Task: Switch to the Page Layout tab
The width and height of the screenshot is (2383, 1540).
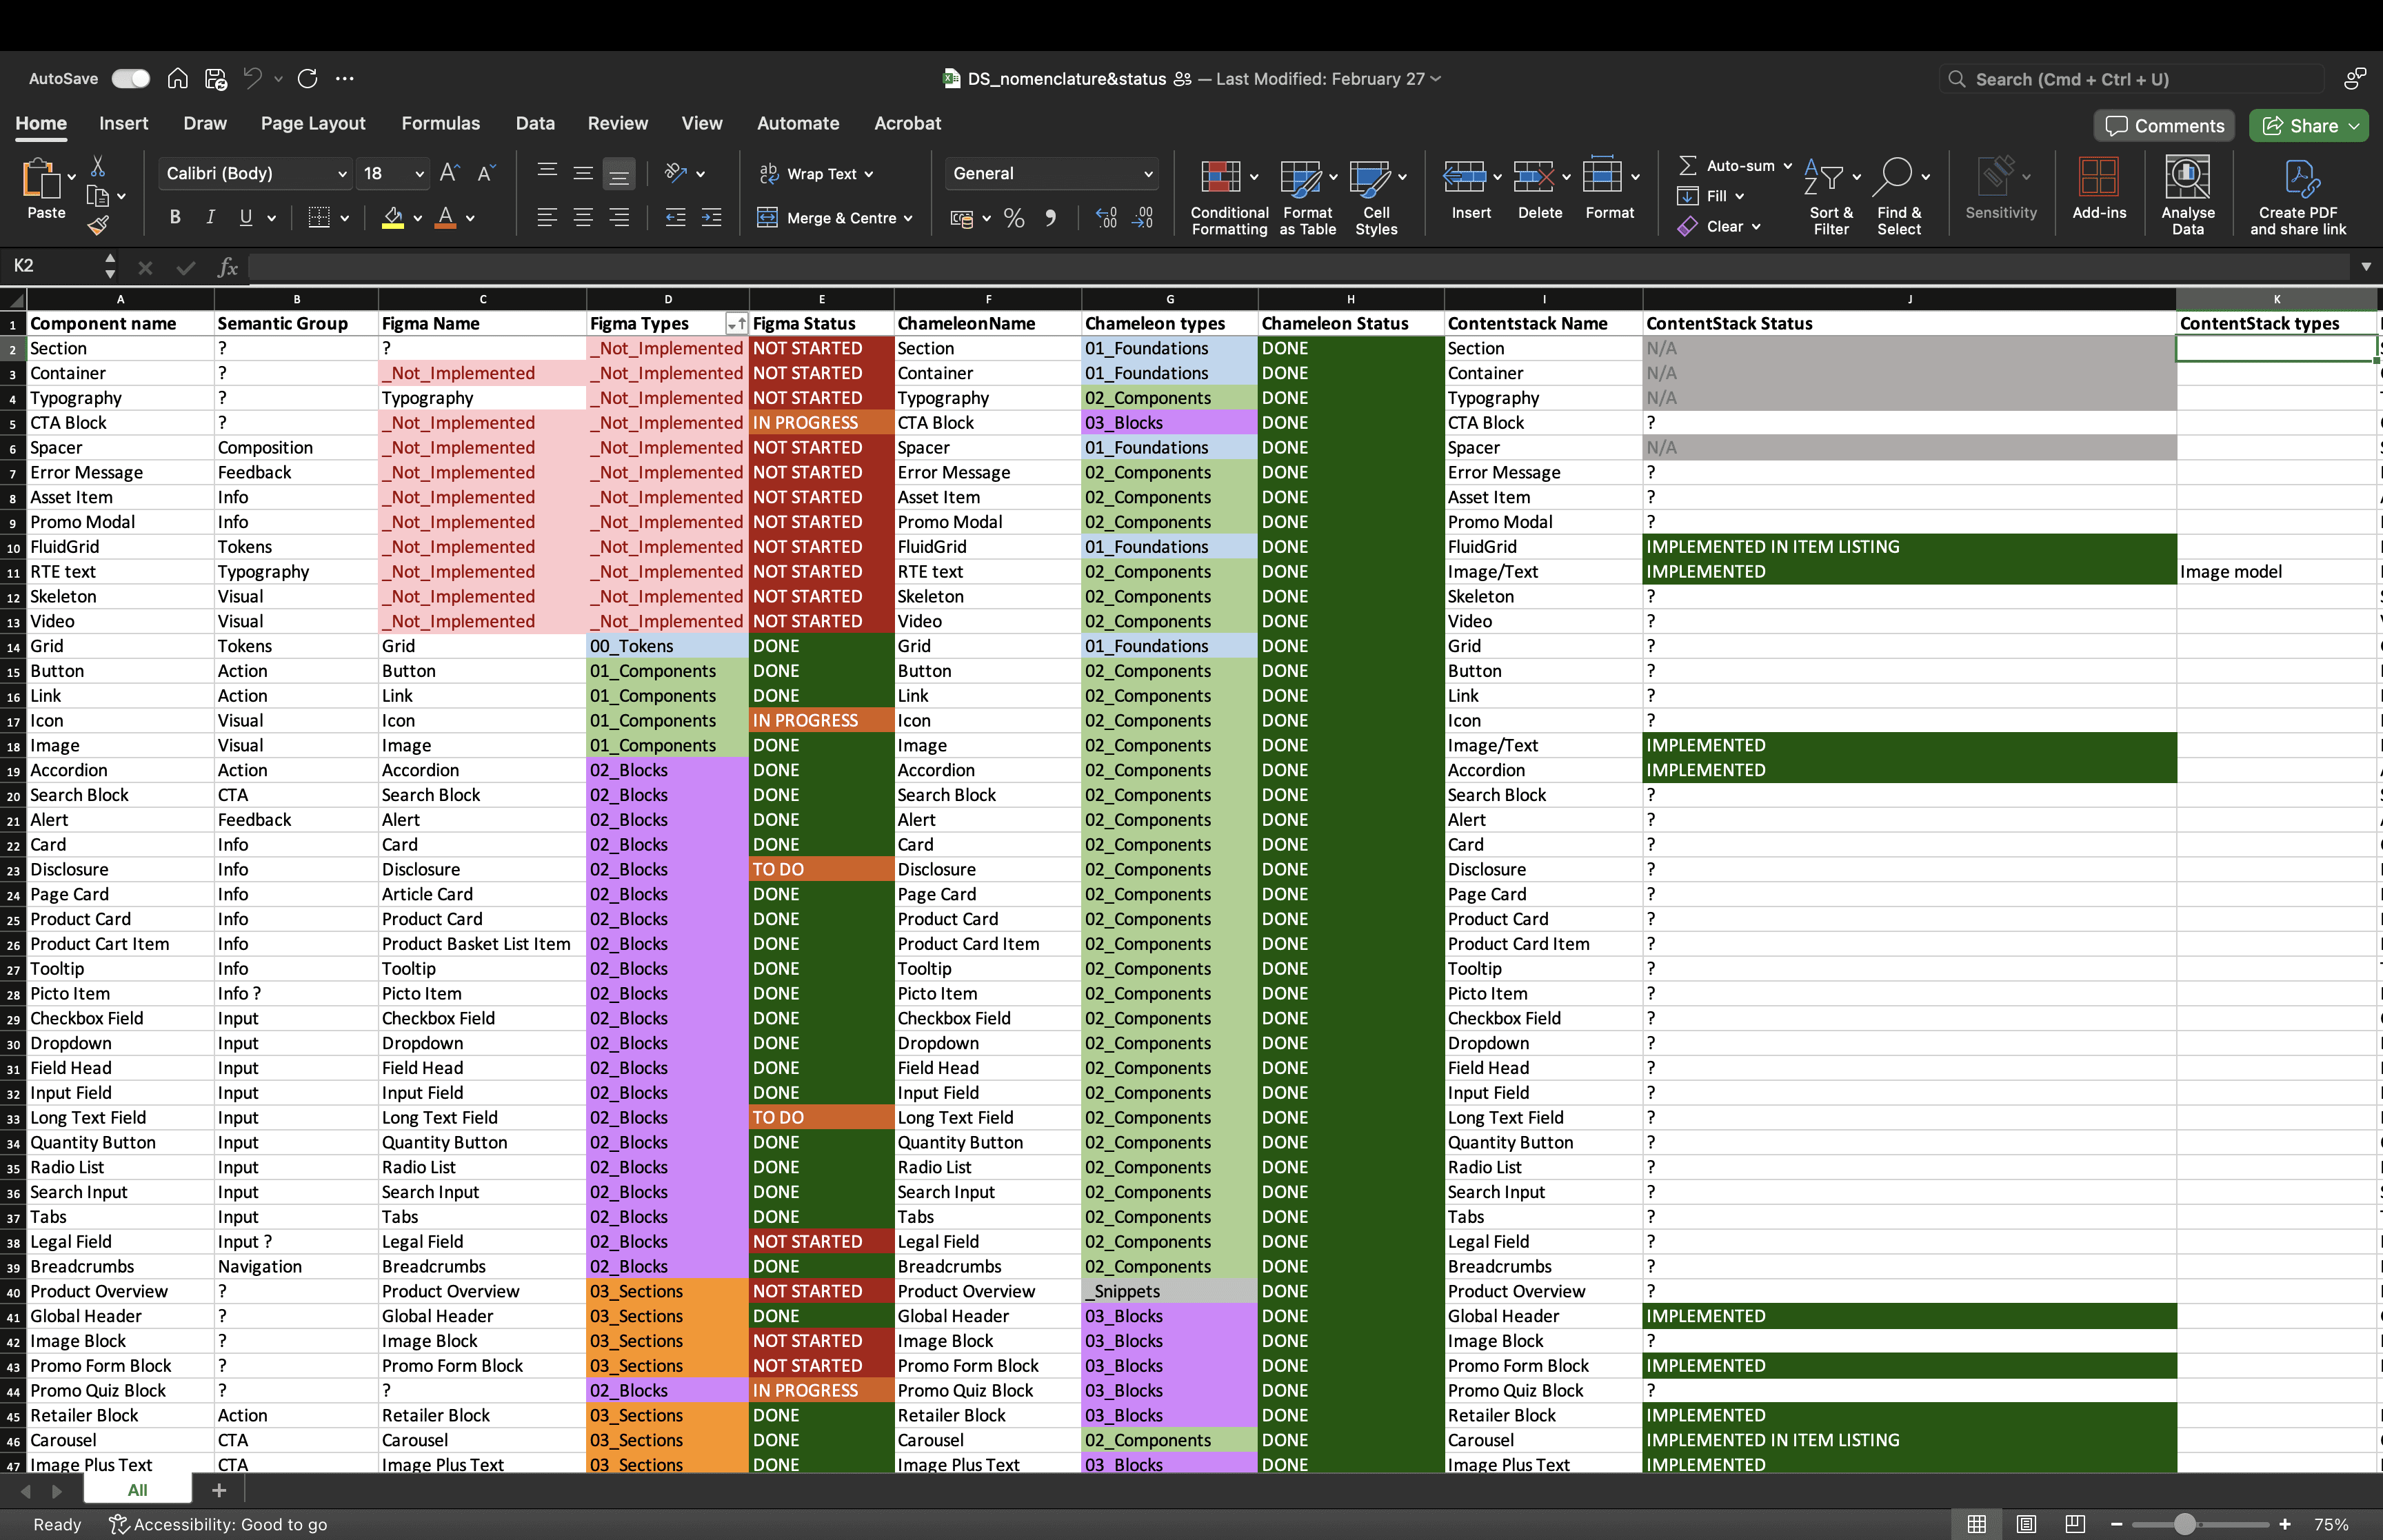Action: pyautogui.click(x=313, y=124)
